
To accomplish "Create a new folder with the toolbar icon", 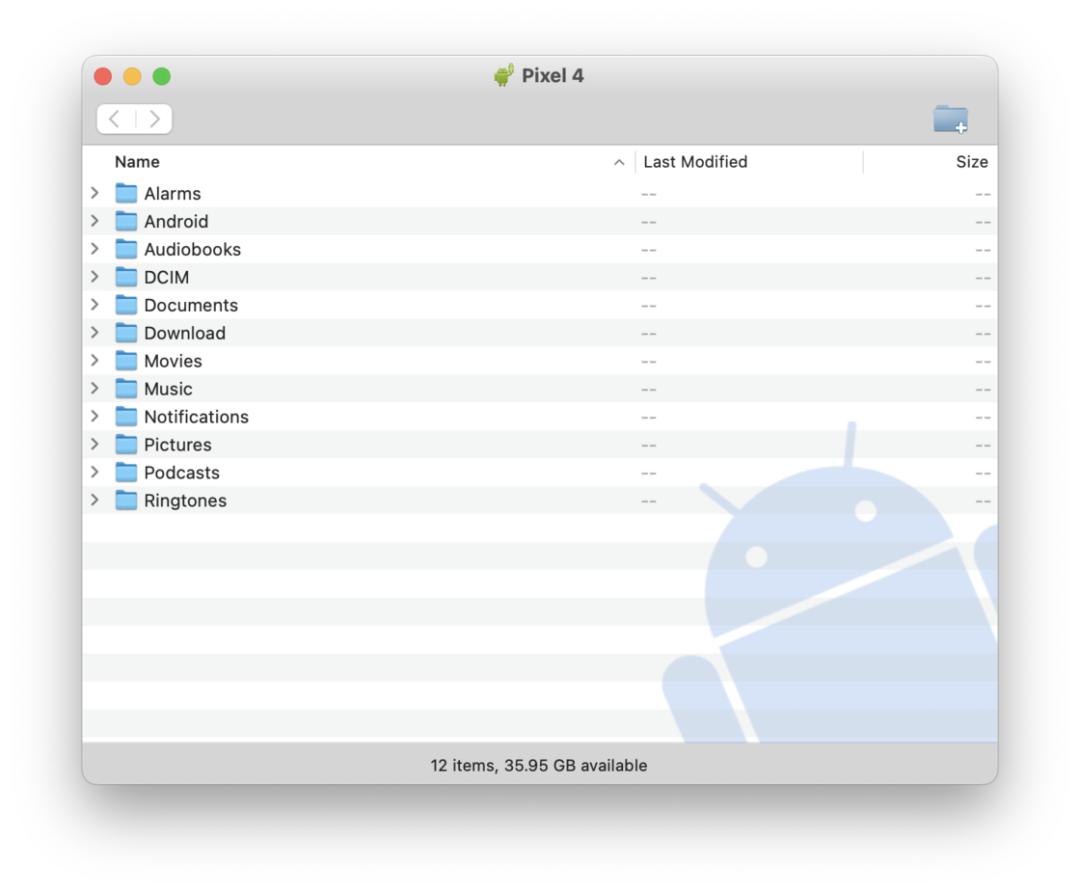I will pos(951,119).
